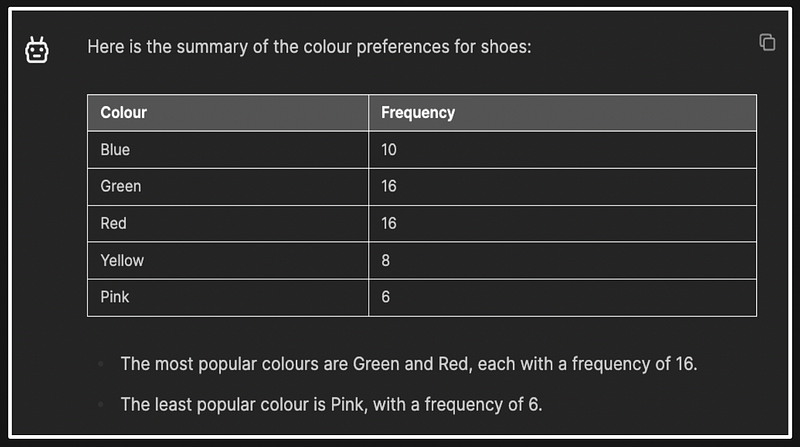This screenshot has height=447, width=800.
Task: Click "each with a frequency of 16" text
Action: click(x=587, y=364)
